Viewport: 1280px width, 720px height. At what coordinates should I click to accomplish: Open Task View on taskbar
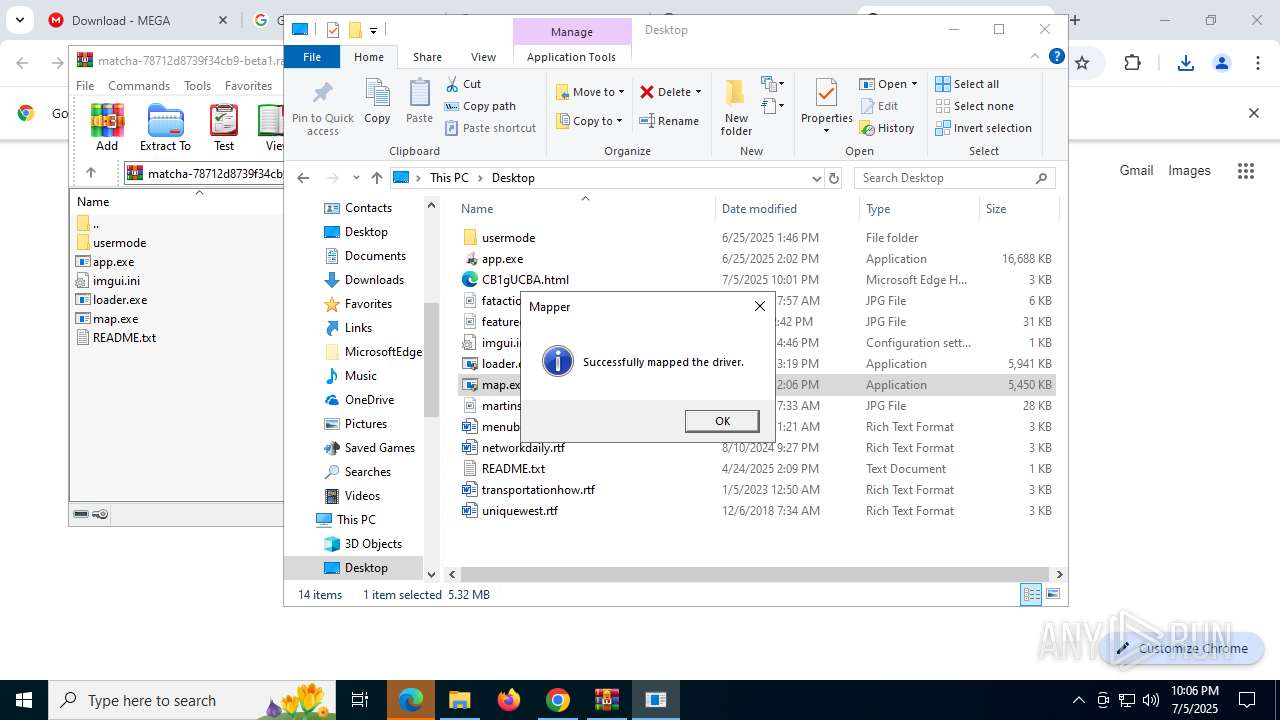coord(360,700)
